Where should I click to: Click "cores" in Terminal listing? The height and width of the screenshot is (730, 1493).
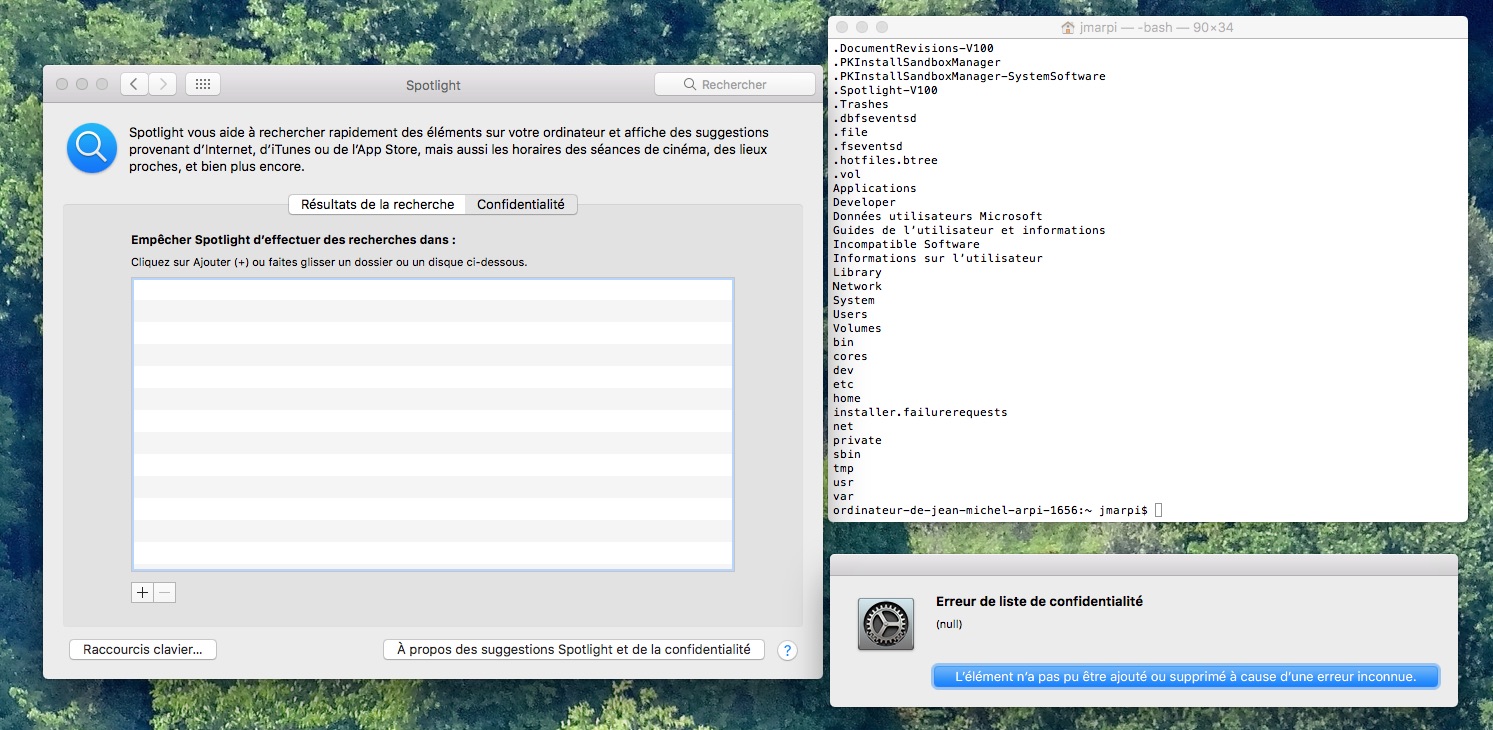[850, 356]
